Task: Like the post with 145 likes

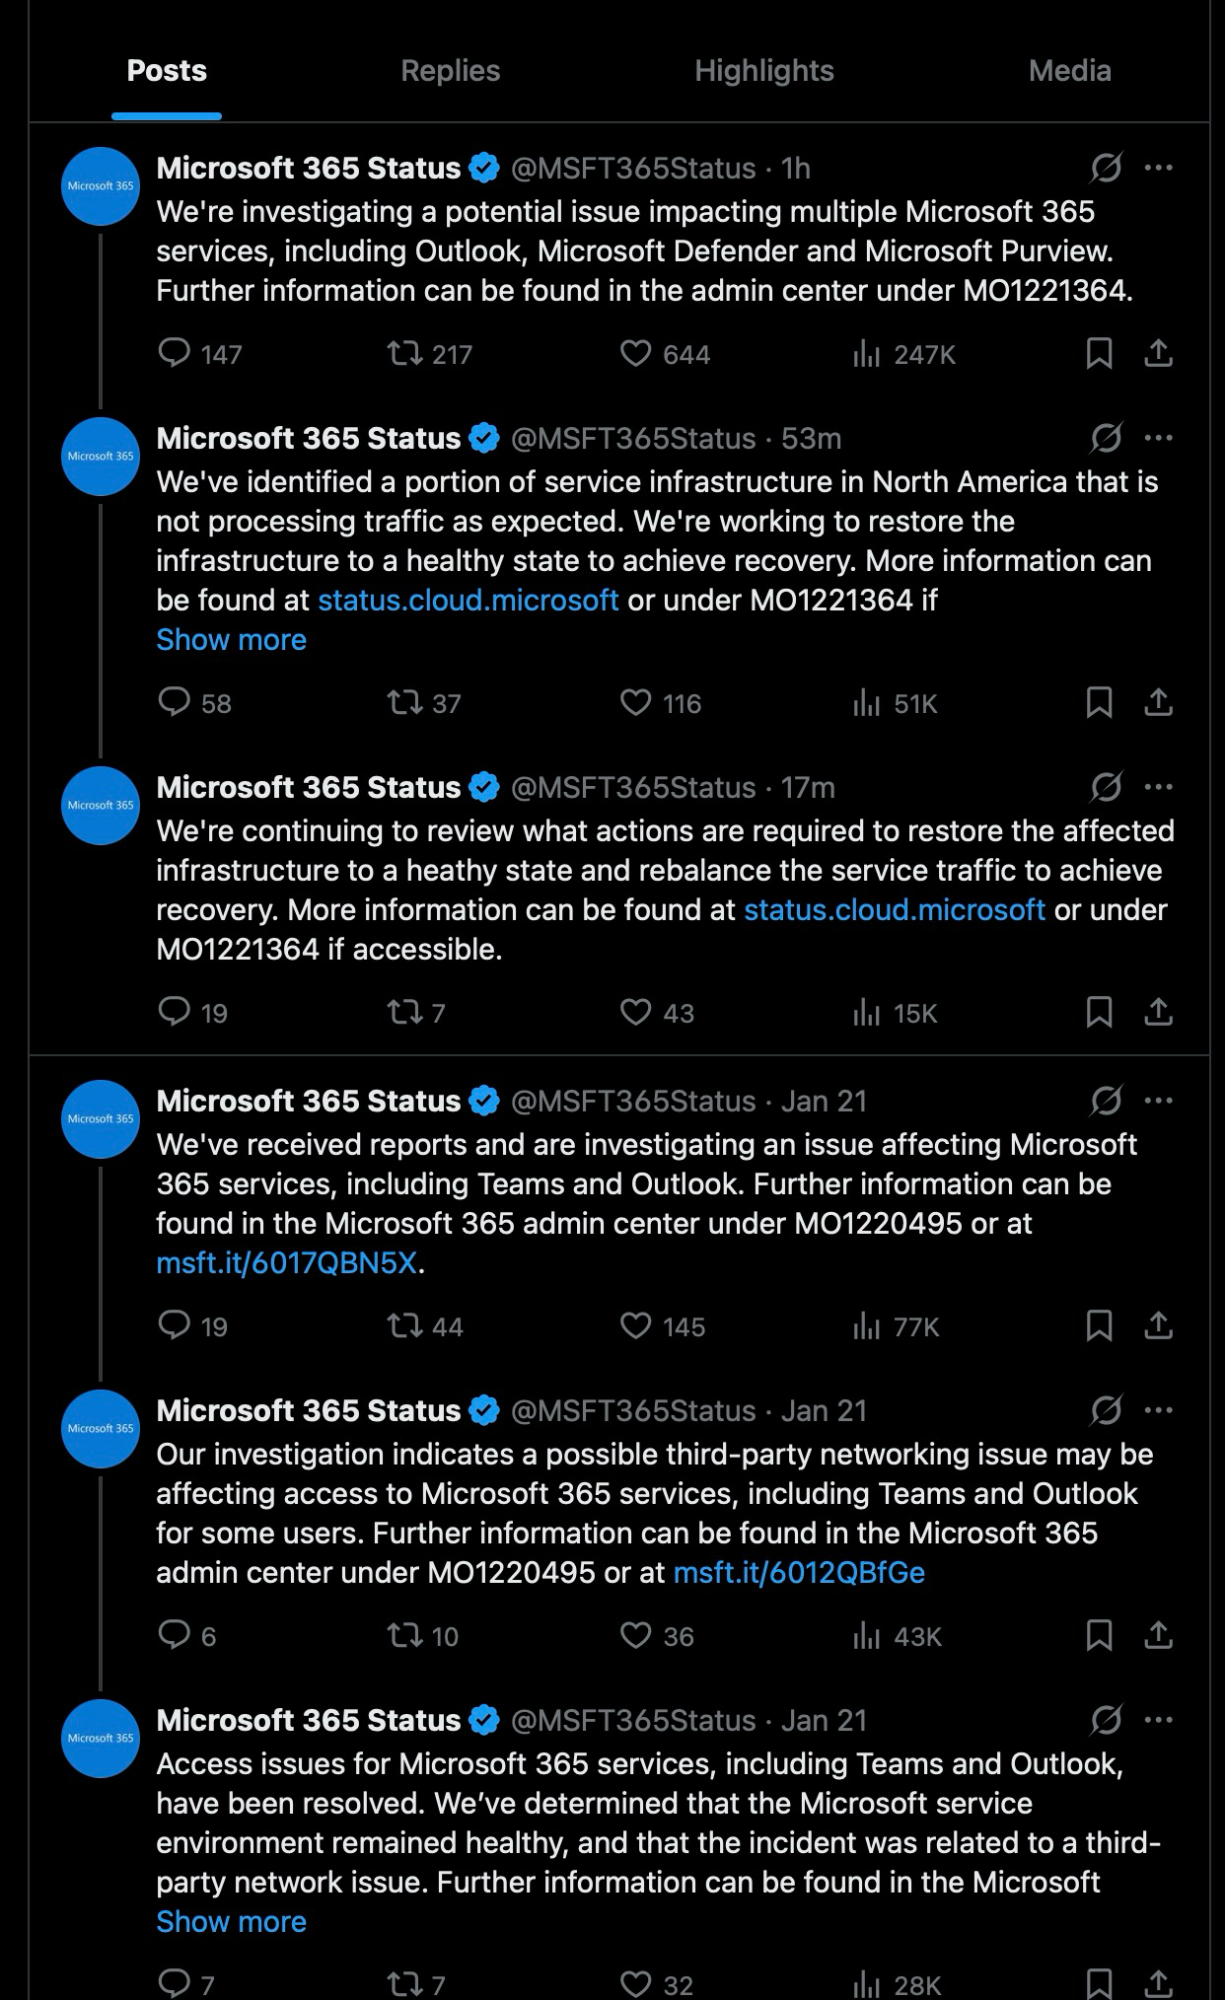Action: (636, 1325)
